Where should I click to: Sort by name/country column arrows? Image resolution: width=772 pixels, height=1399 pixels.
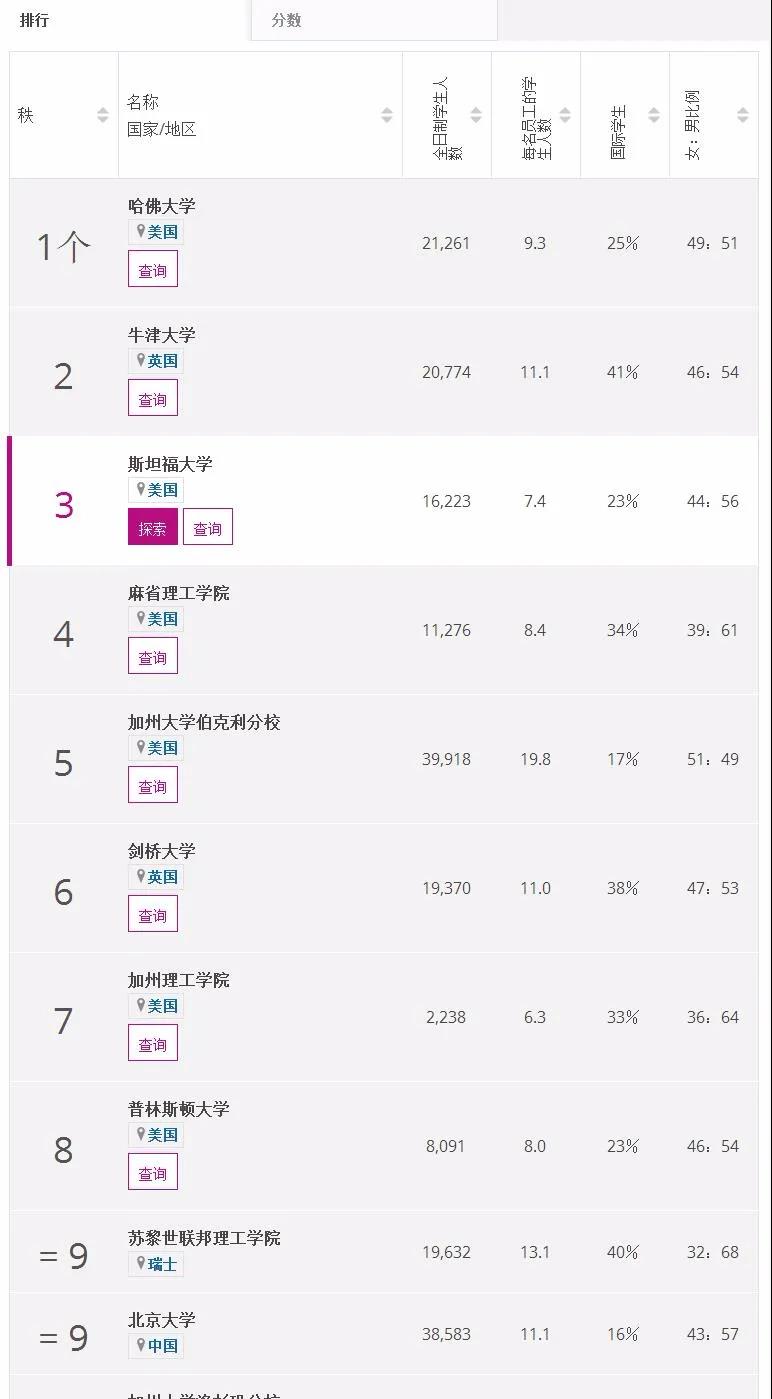pyautogui.click(x=387, y=115)
